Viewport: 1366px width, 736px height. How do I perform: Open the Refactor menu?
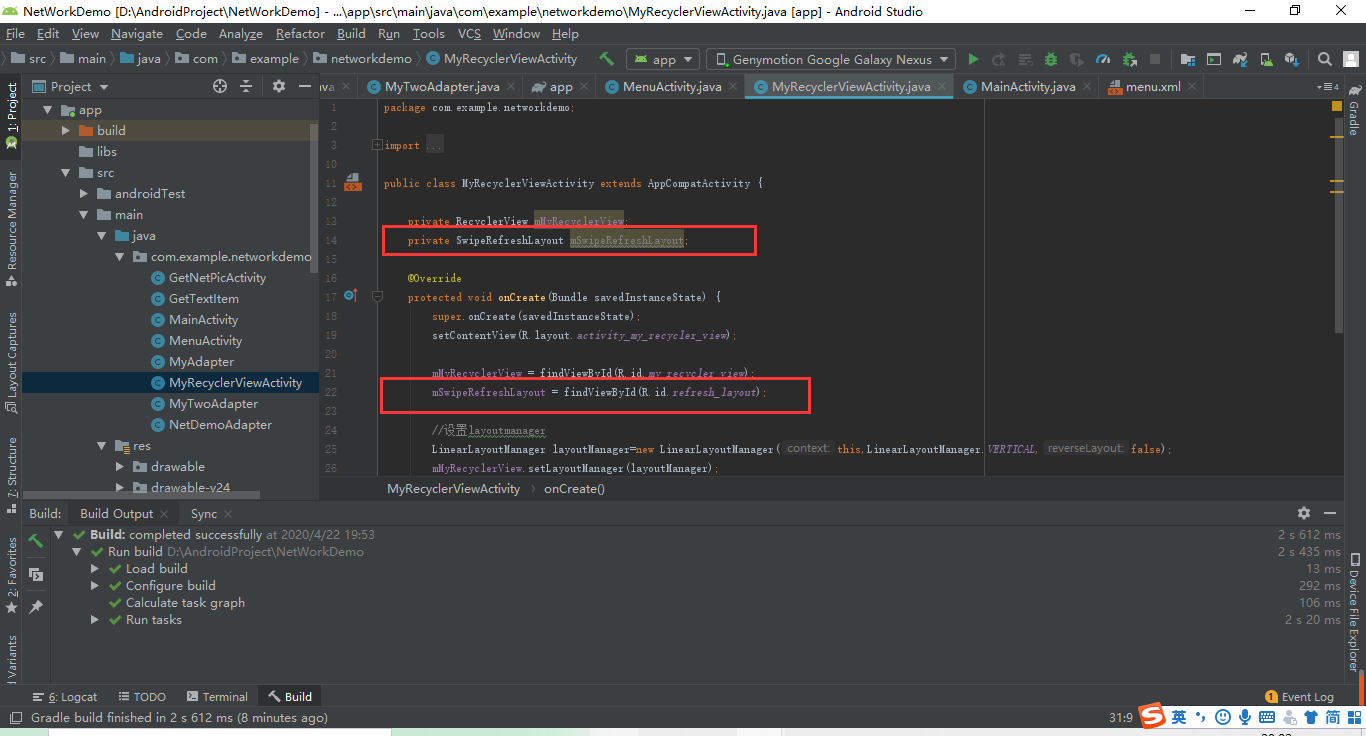tap(300, 33)
